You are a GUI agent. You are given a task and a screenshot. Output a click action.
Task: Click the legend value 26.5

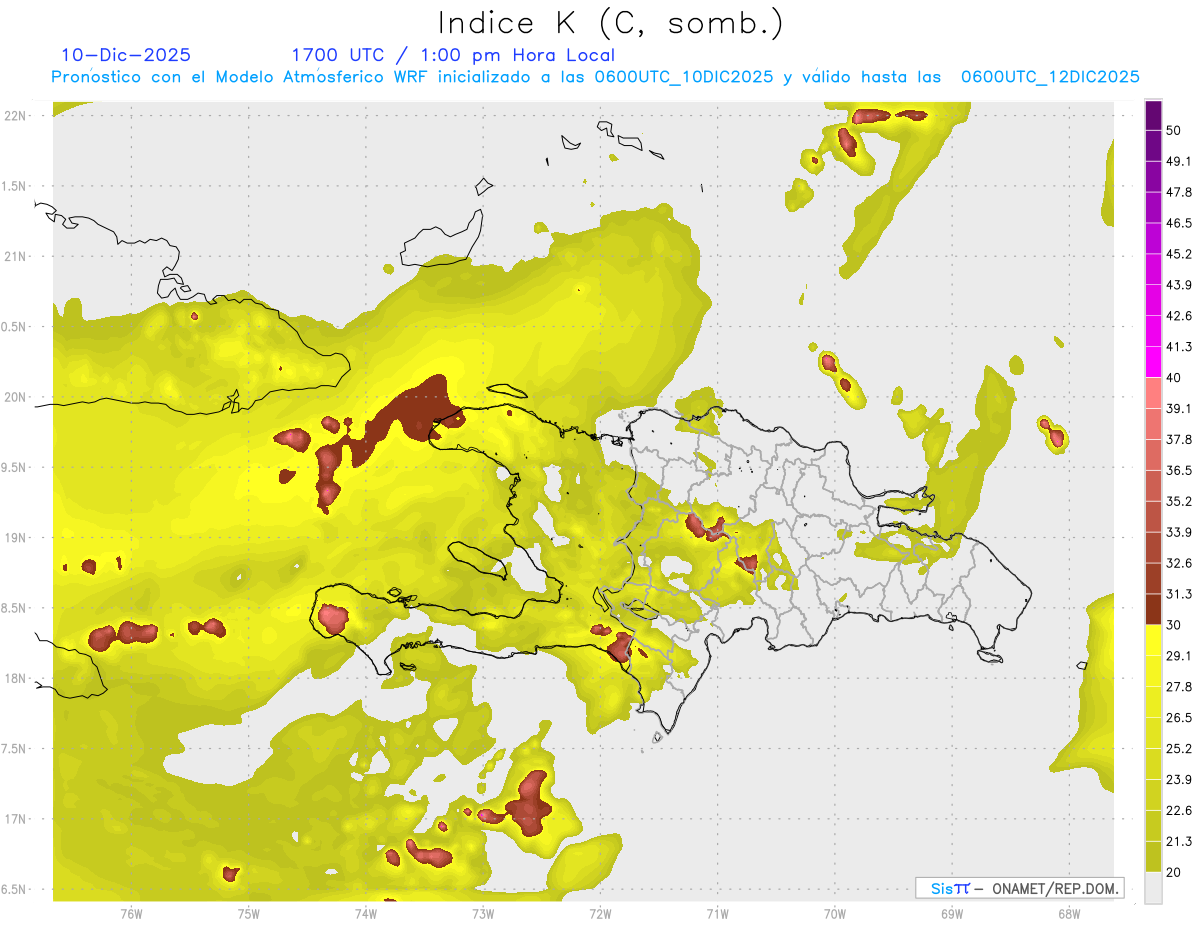[1179, 718]
